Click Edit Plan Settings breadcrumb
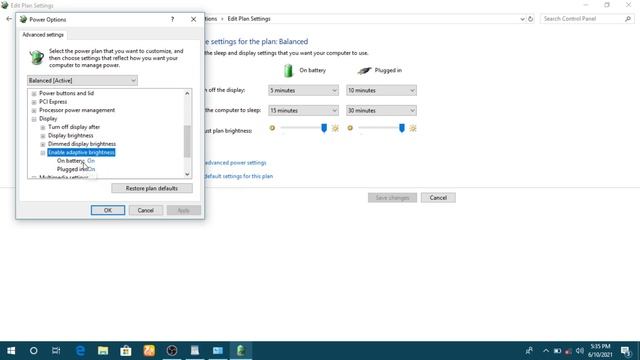 pyautogui.click(x=249, y=19)
